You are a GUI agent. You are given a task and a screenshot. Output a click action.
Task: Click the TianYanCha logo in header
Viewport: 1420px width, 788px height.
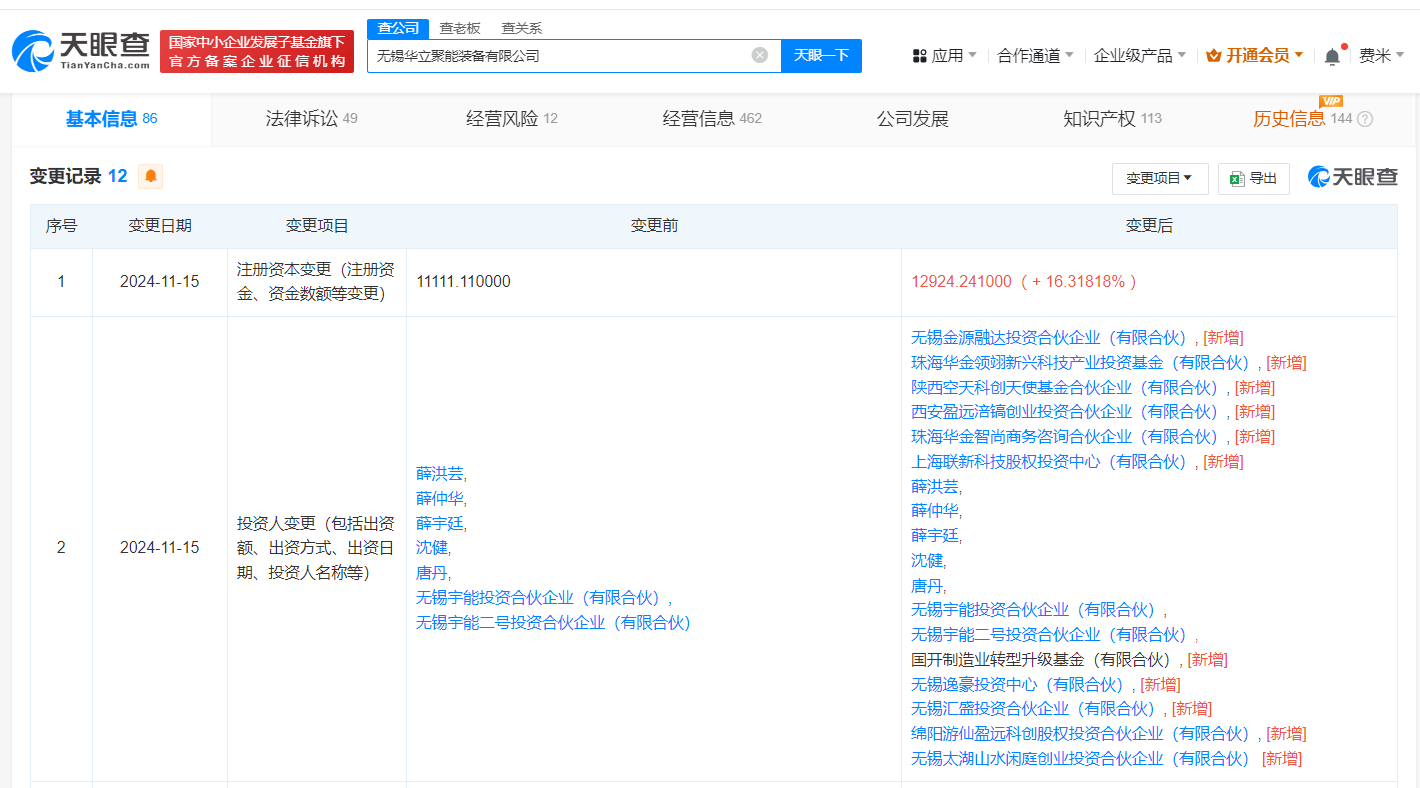(82, 51)
